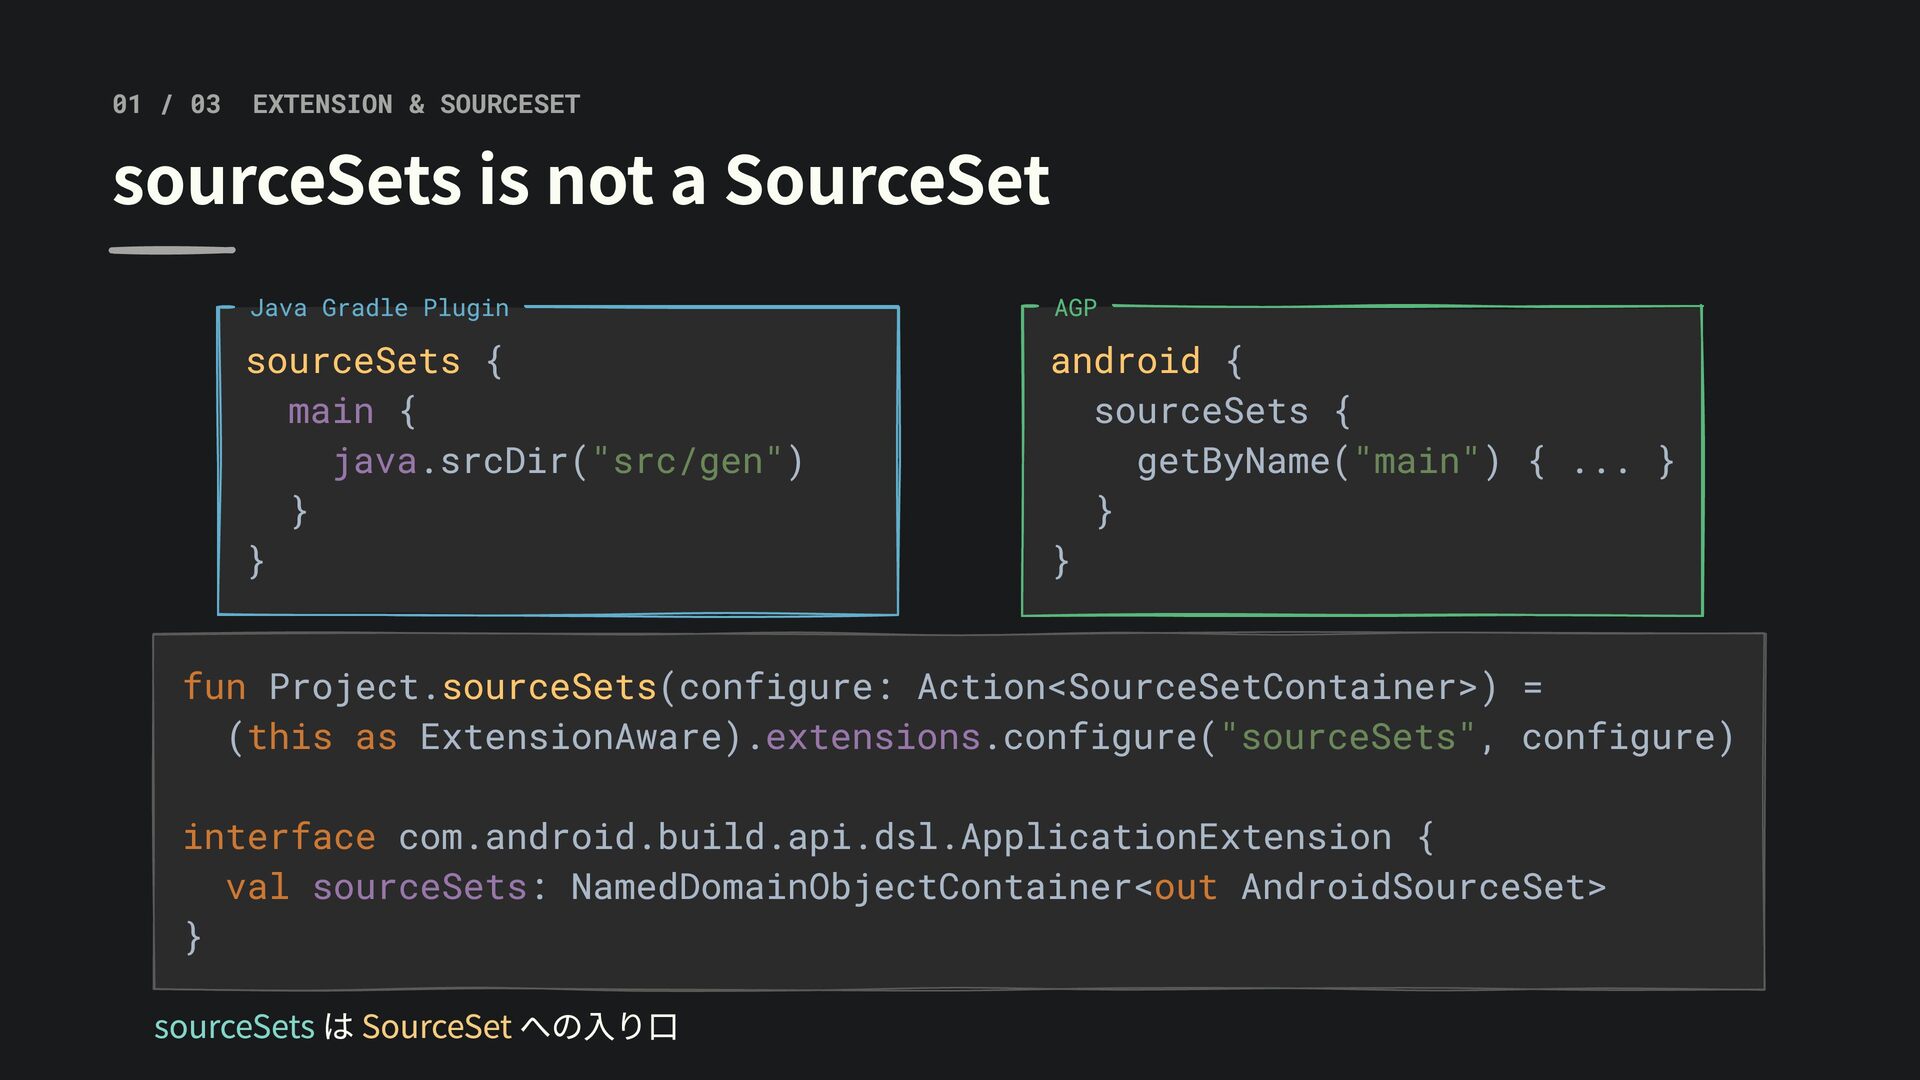1920x1080 pixels.
Task: Click the java.srcDir call
Action: point(568,461)
